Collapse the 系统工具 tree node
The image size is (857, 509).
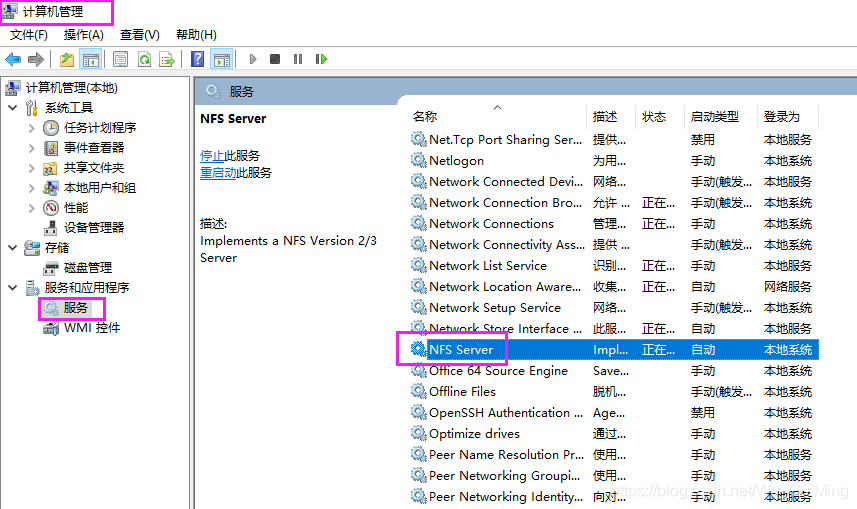(13, 108)
